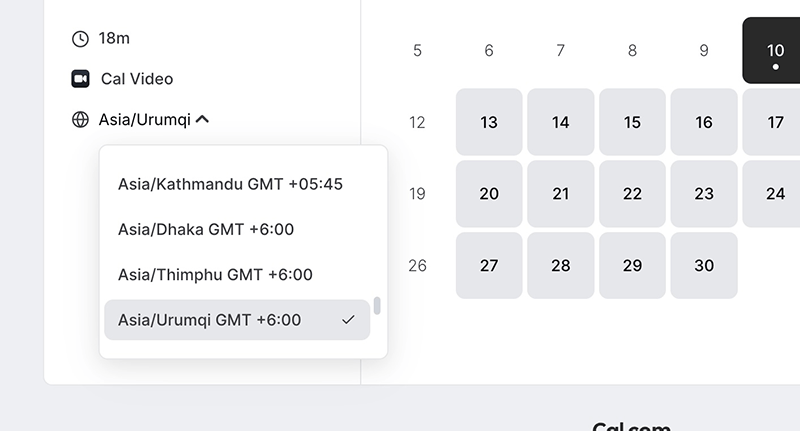
Task: Select today's date 10
Action: 775,50
